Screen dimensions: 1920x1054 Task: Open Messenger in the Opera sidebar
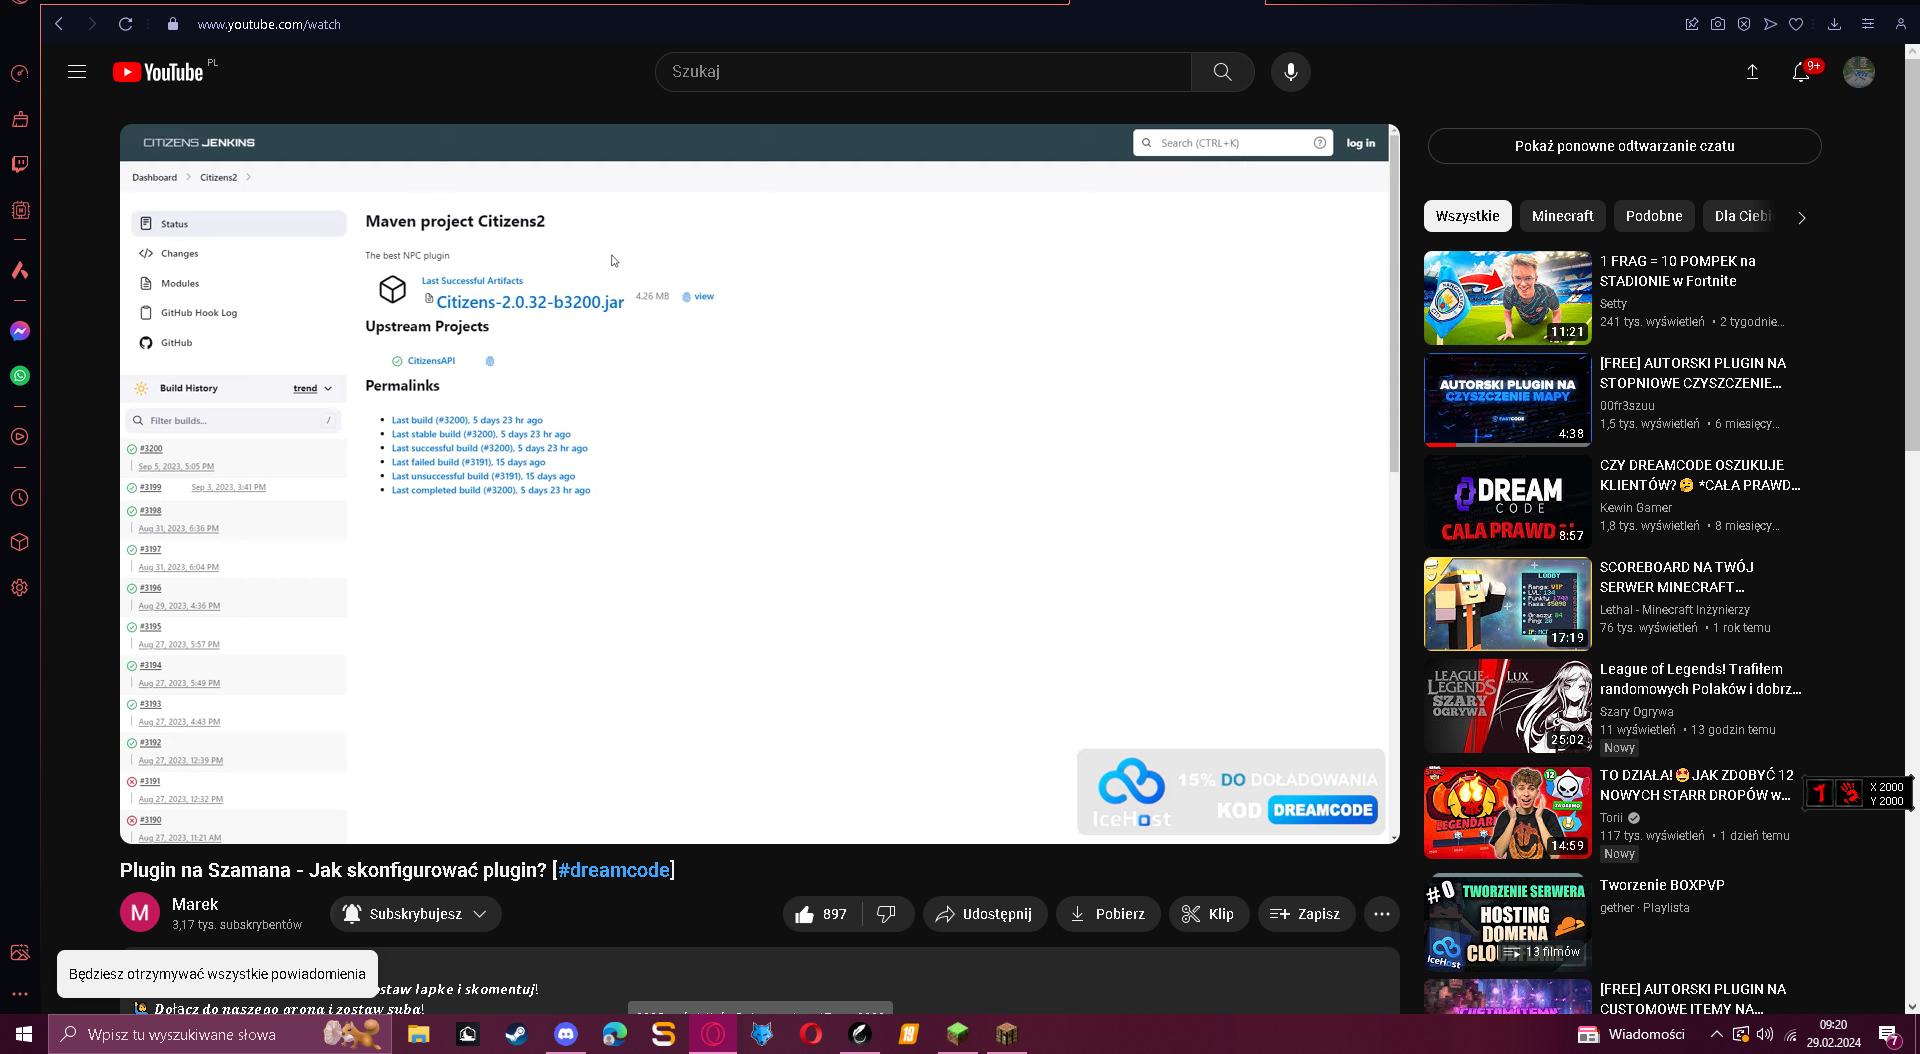[x=20, y=331]
